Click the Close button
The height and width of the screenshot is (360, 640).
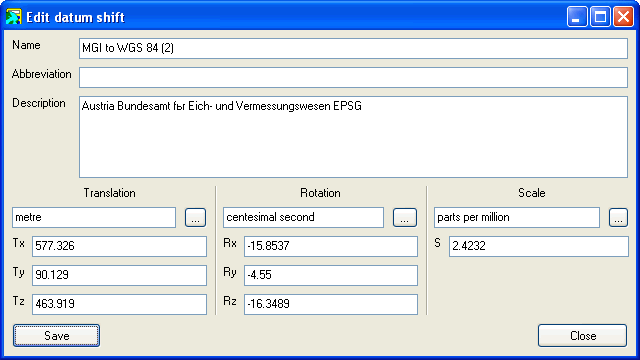[x=582, y=336]
